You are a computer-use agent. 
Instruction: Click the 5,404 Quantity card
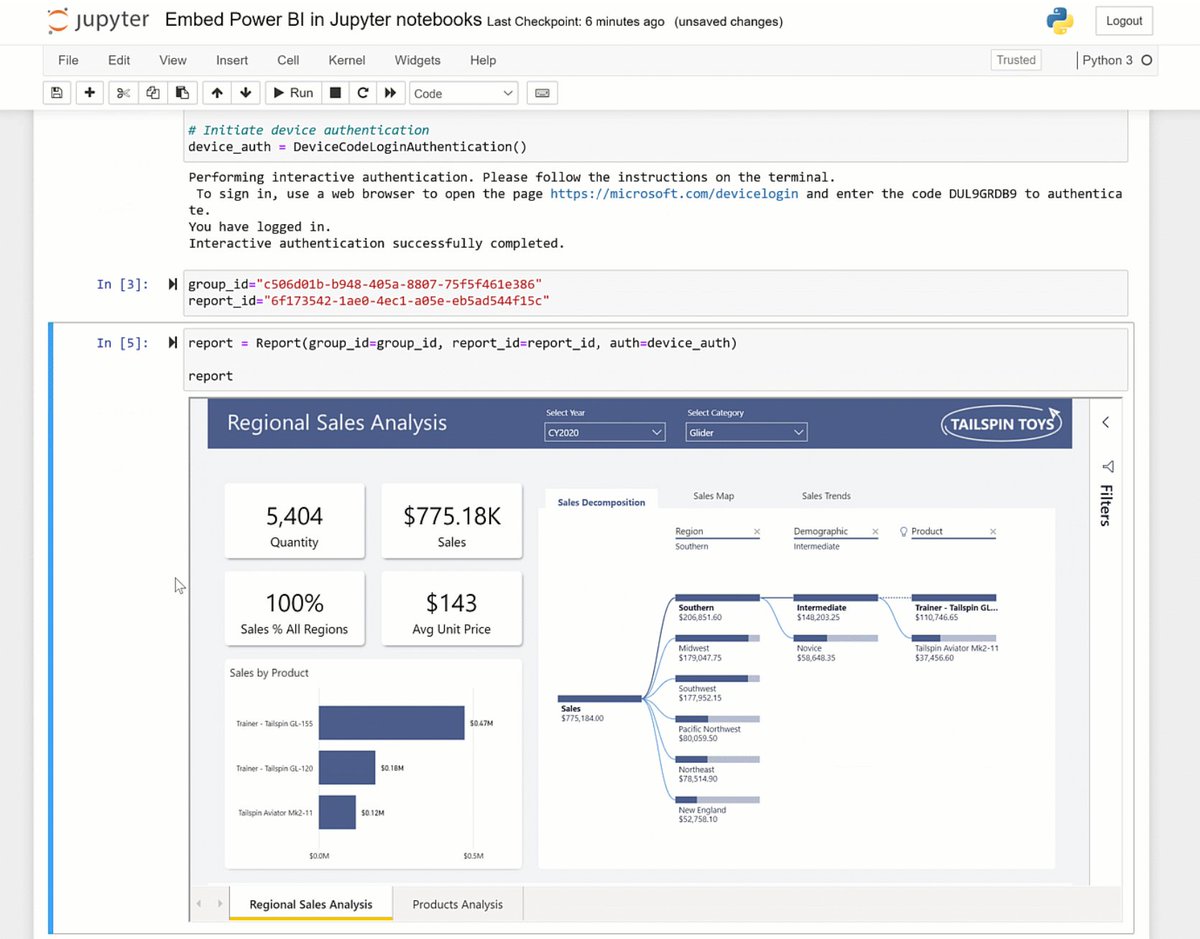click(x=295, y=522)
